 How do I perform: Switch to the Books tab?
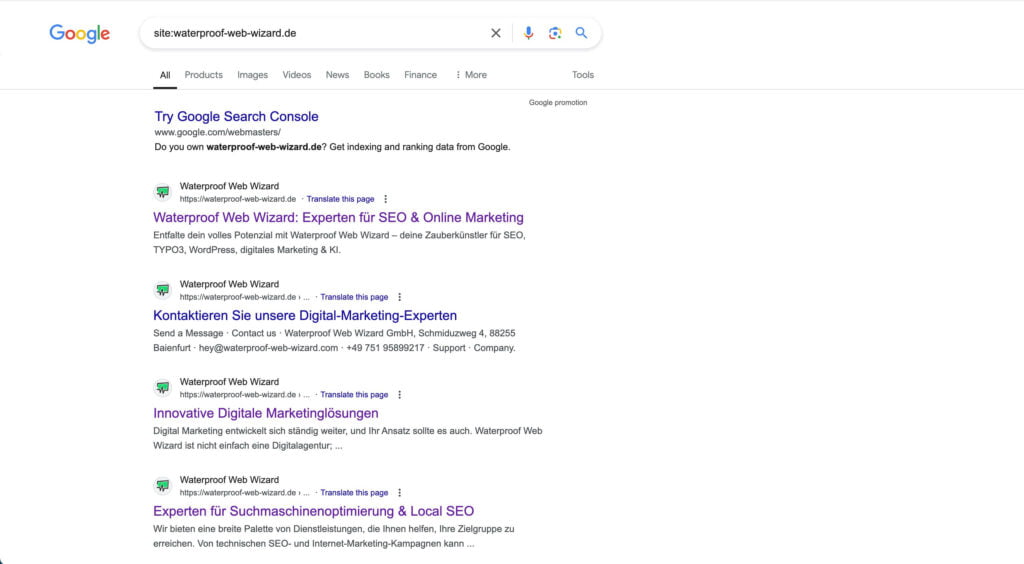click(x=376, y=75)
